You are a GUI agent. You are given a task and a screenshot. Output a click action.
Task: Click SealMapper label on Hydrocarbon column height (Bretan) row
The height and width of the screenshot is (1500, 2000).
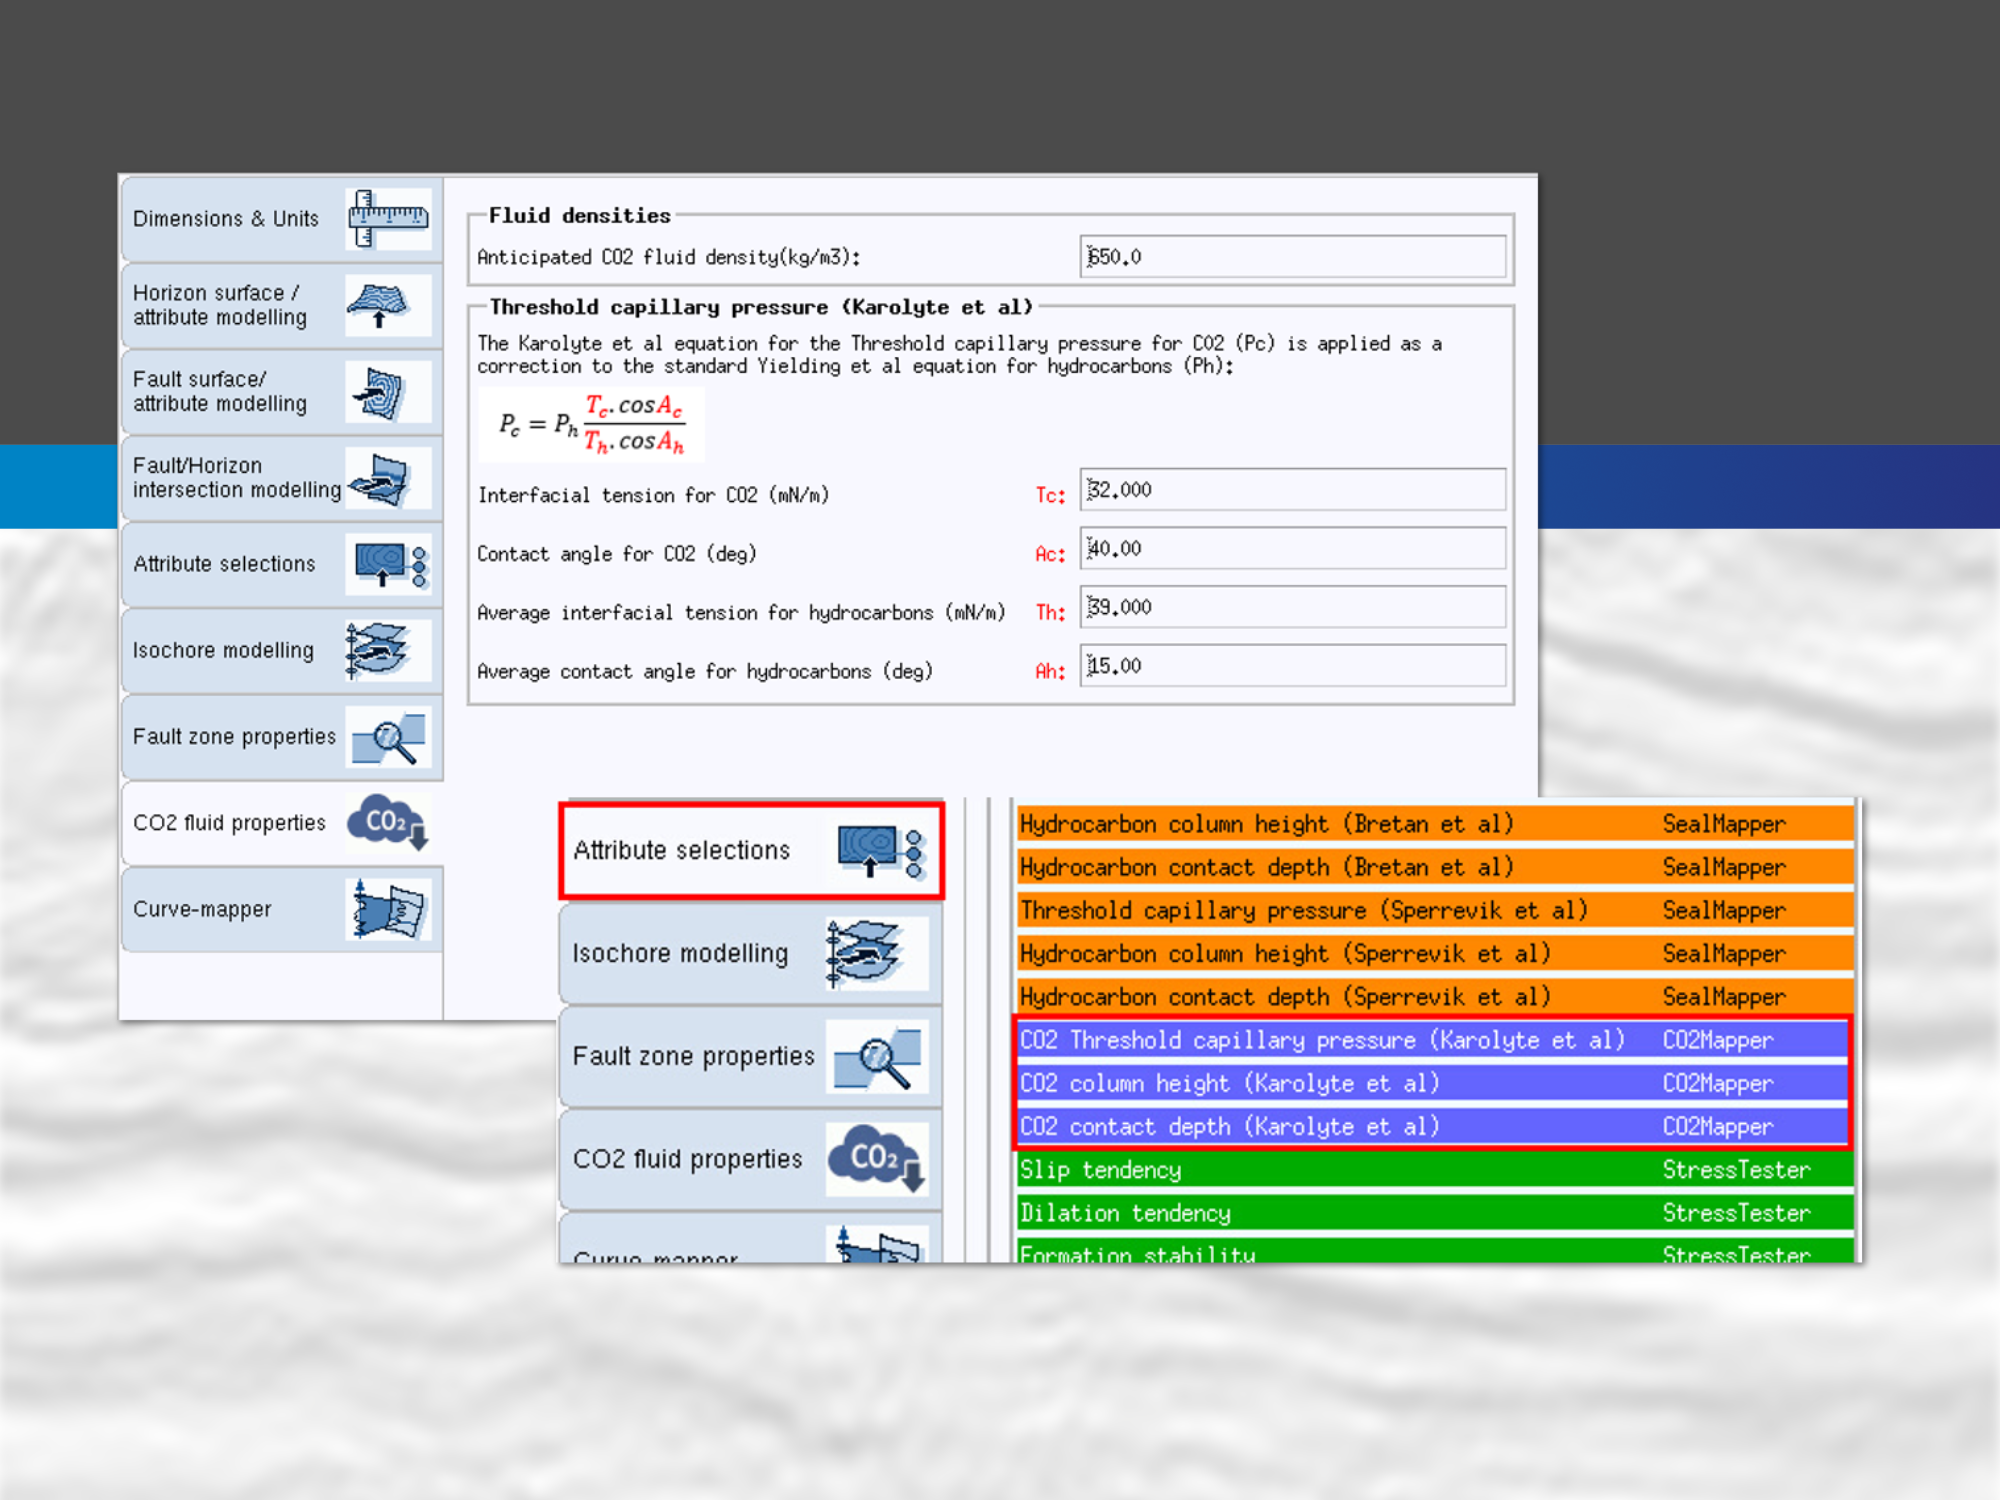click(x=1723, y=825)
